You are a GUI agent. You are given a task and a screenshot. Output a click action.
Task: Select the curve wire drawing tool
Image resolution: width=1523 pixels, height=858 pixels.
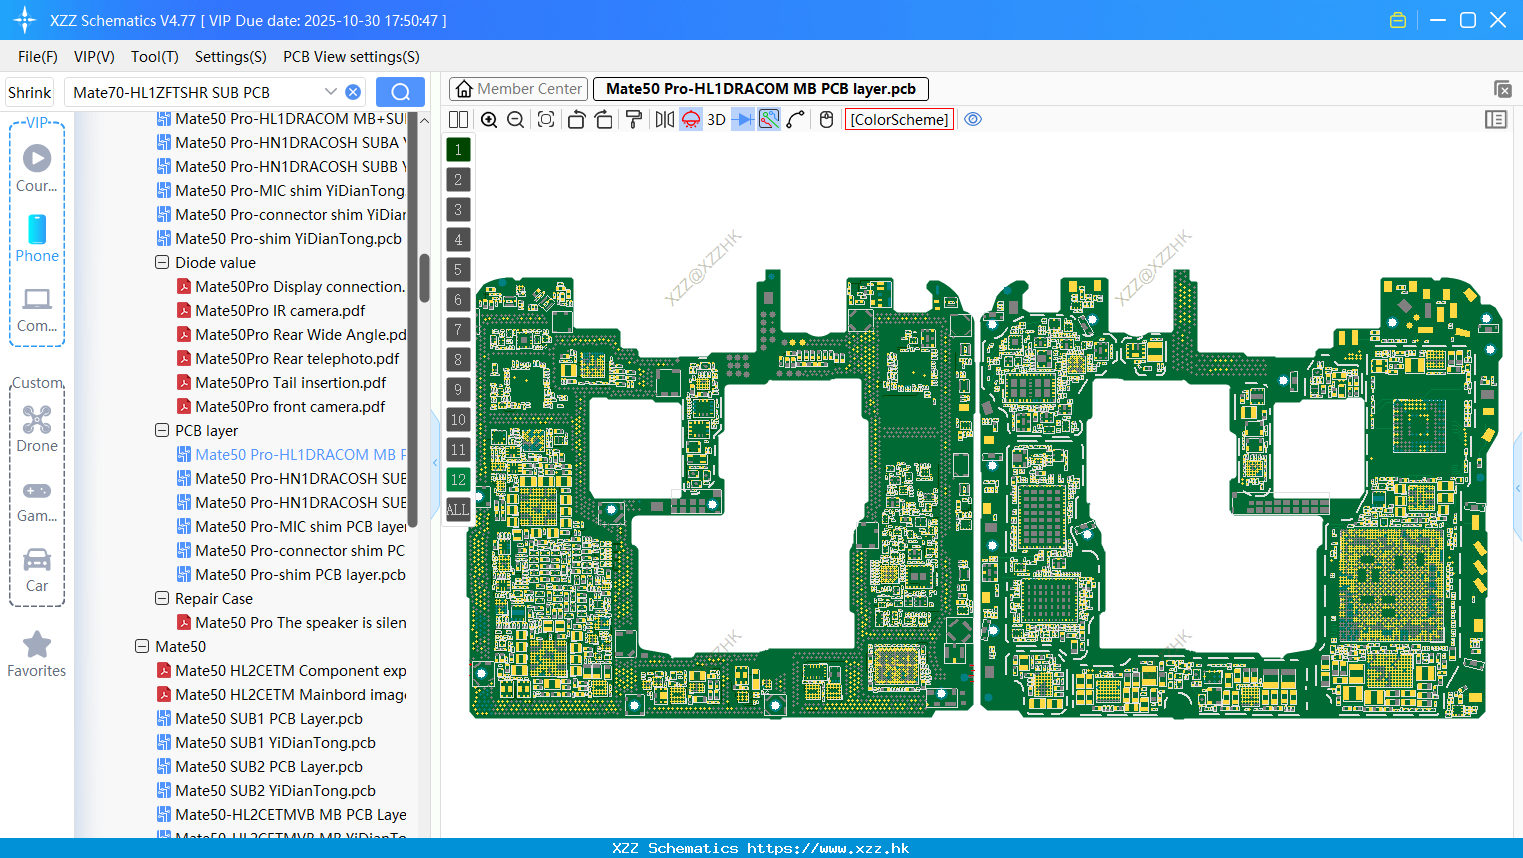tap(796, 119)
